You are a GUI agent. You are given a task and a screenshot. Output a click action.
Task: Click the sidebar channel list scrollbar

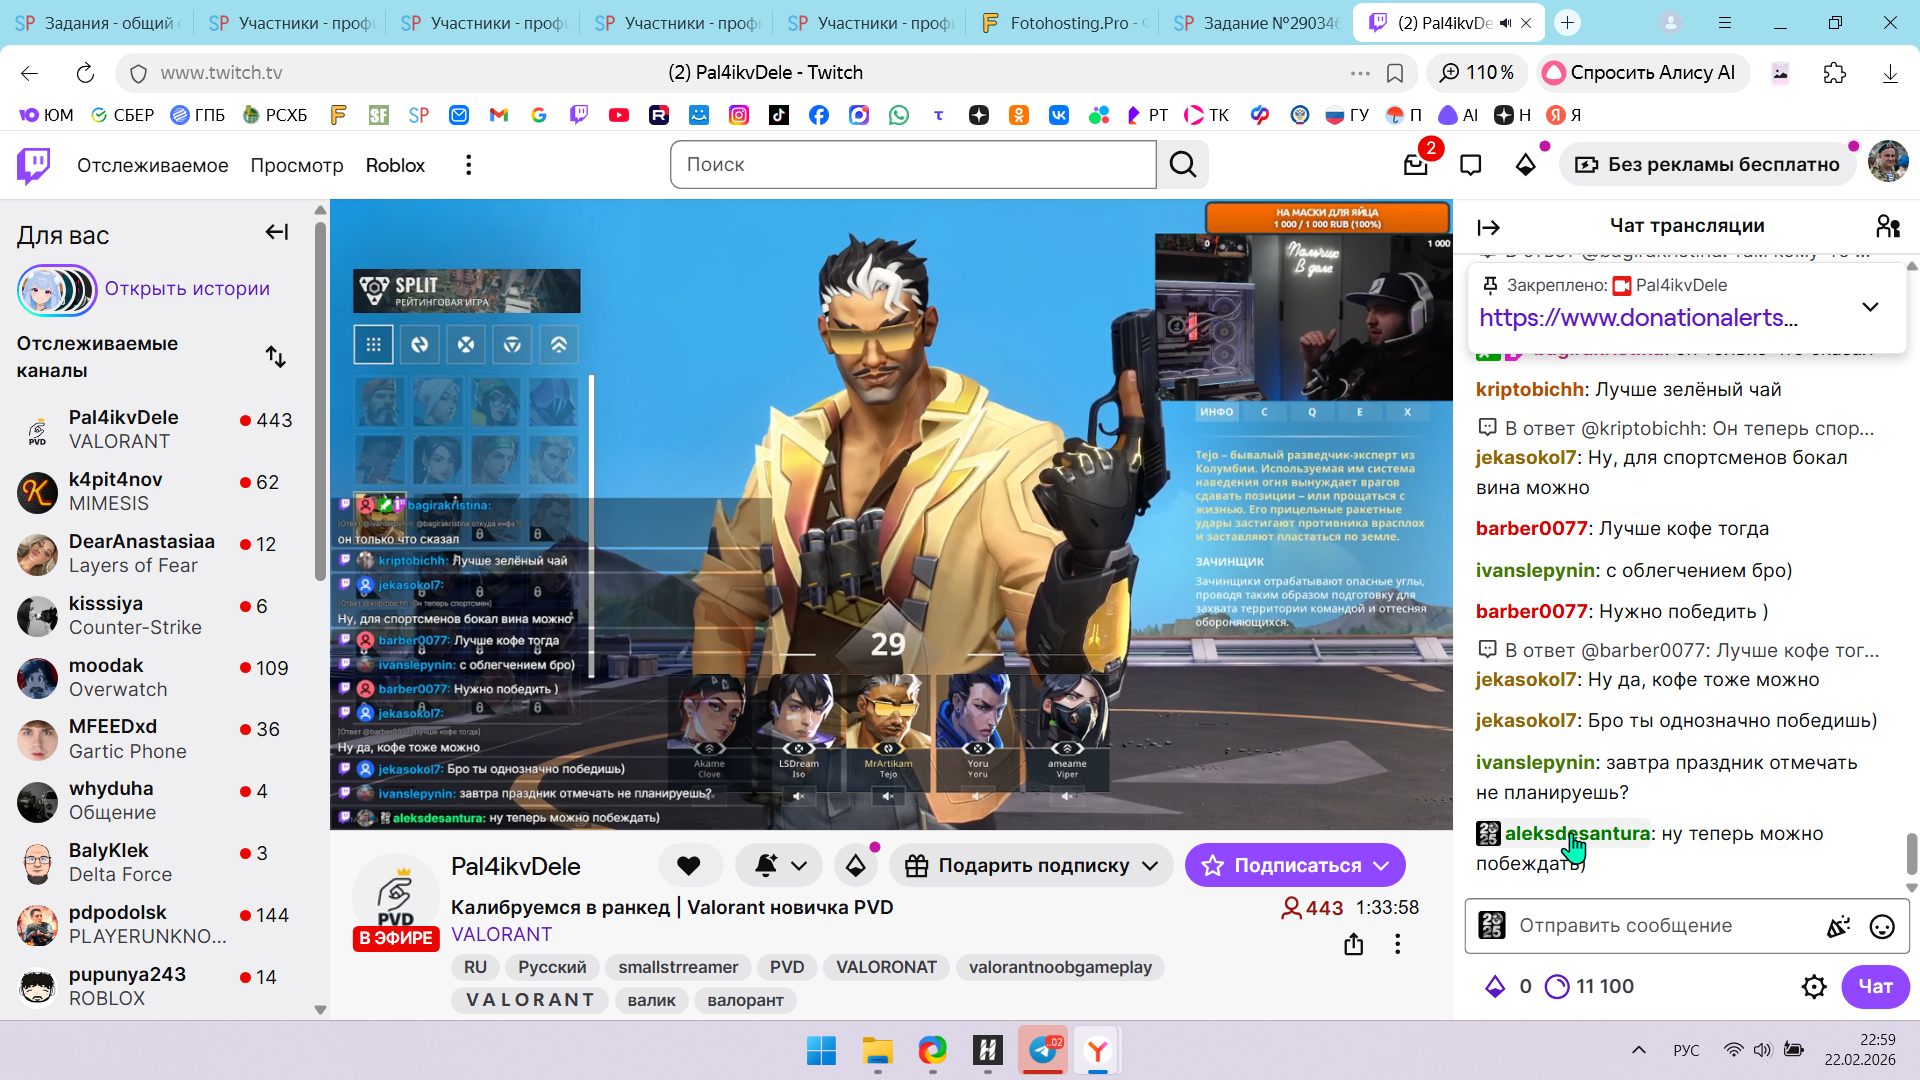(320, 400)
